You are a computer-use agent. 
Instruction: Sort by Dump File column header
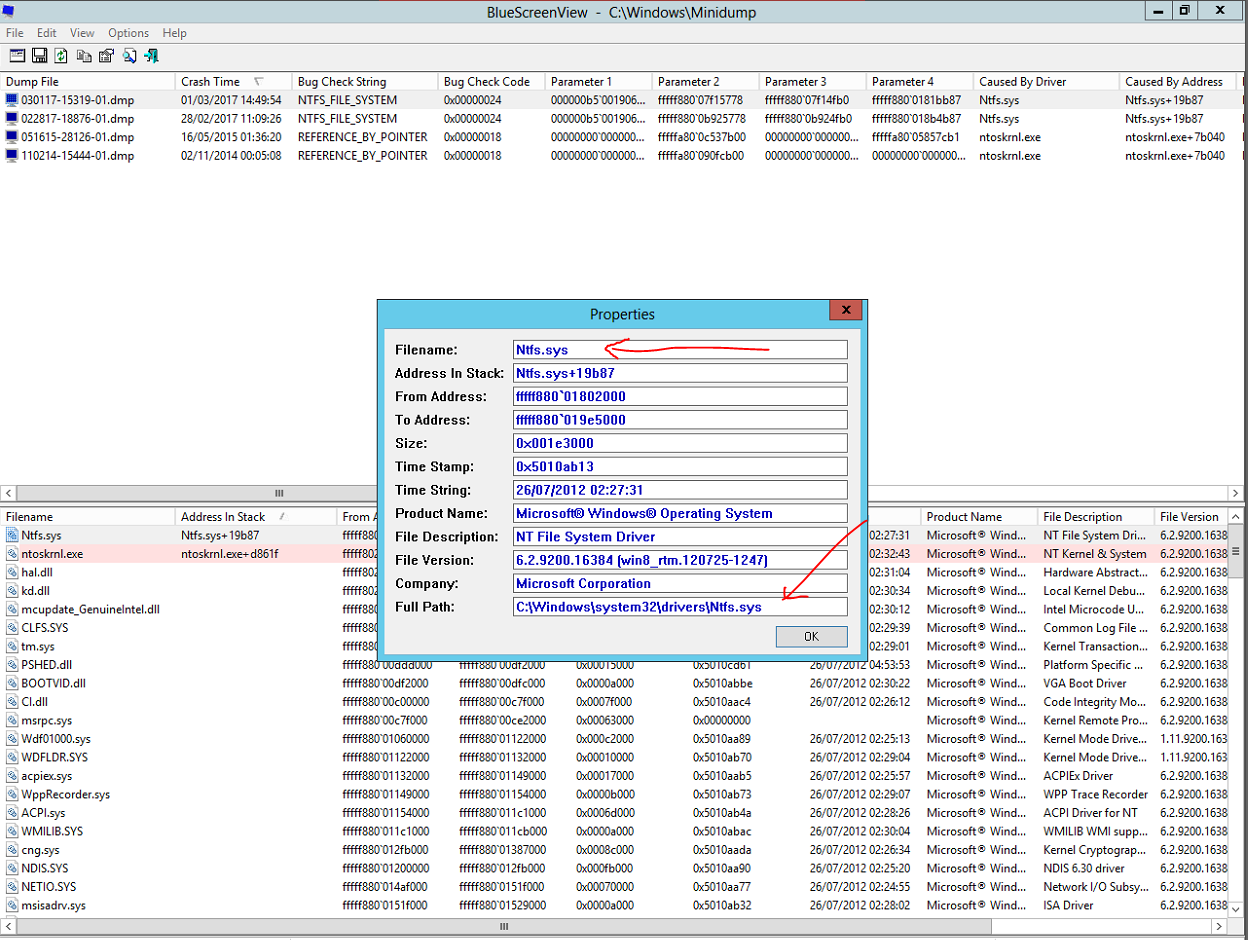click(x=87, y=81)
